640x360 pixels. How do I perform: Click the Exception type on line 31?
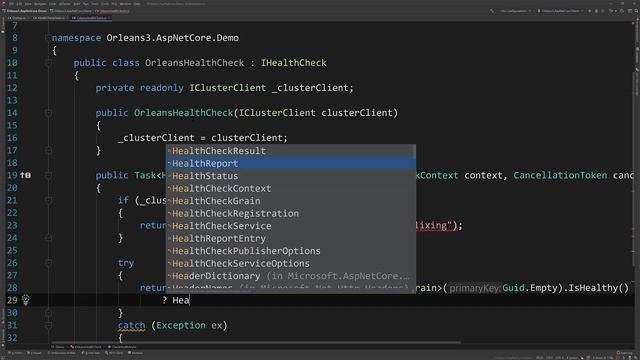(181, 325)
